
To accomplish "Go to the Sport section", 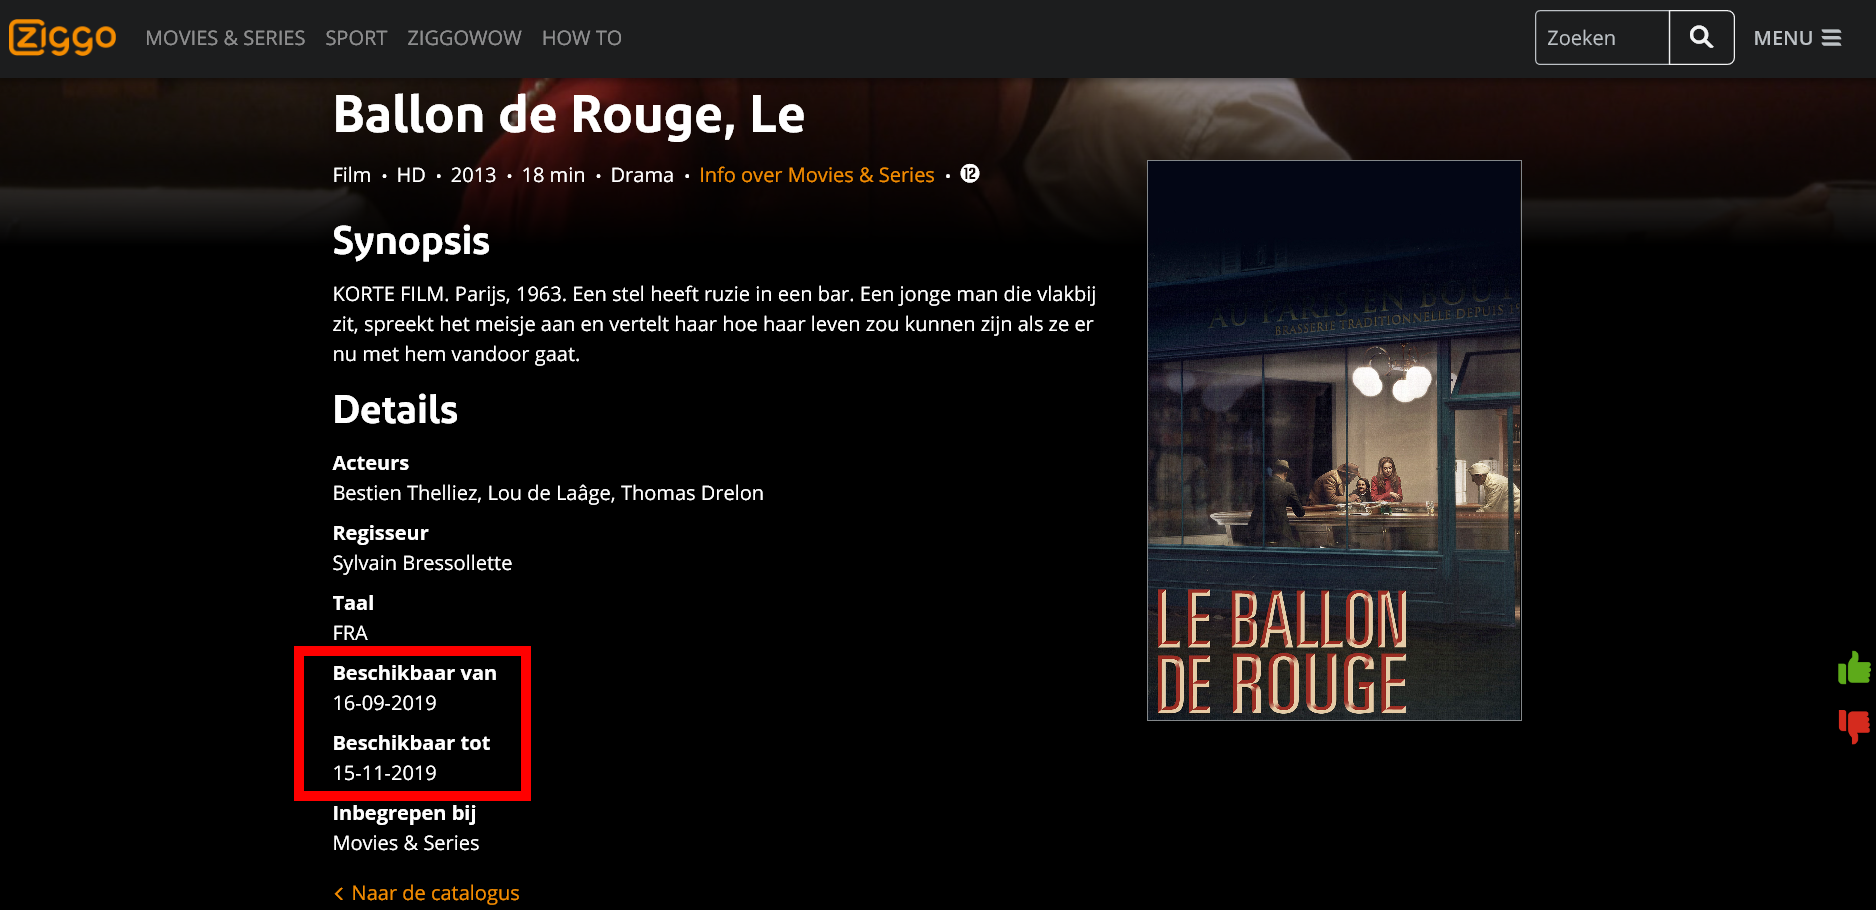I will (x=356, y=38).
